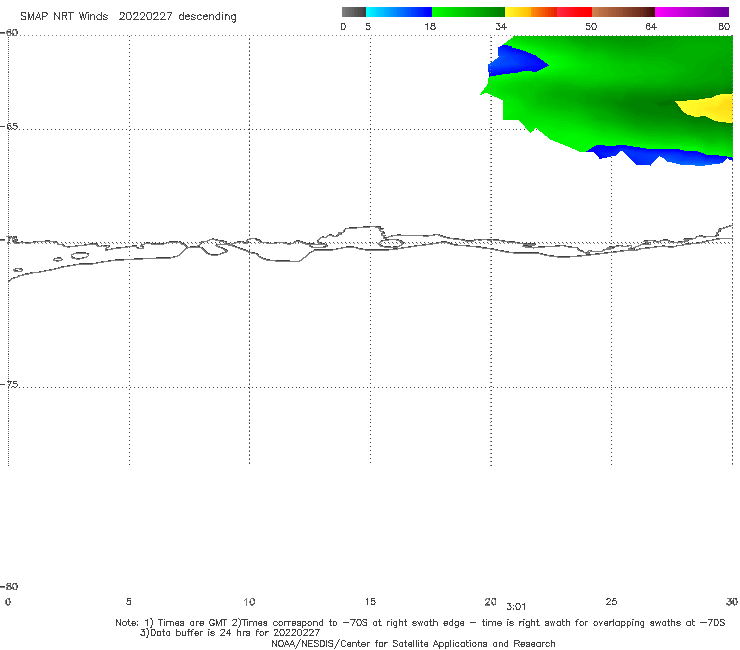Click the color bar label 18
This screenshot has height=650, width=740.
pos(430,26)
